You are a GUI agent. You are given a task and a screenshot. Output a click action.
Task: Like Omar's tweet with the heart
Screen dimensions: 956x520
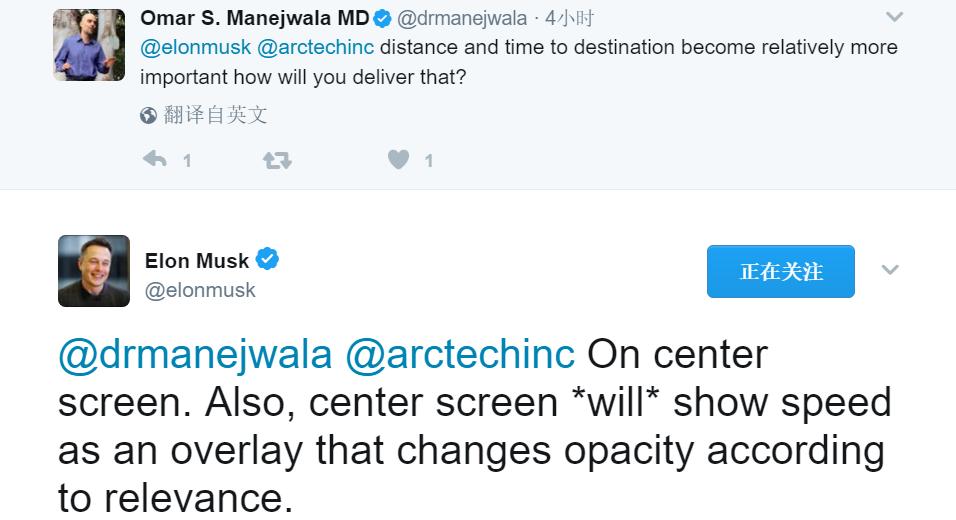click(x=398, y=159)
